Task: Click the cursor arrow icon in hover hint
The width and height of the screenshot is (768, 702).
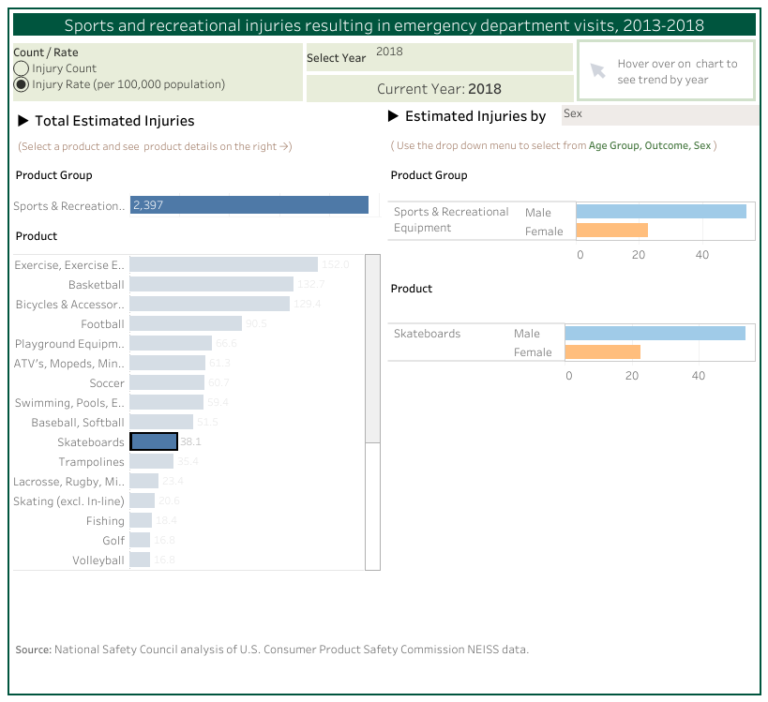Action: coord(598,70)
